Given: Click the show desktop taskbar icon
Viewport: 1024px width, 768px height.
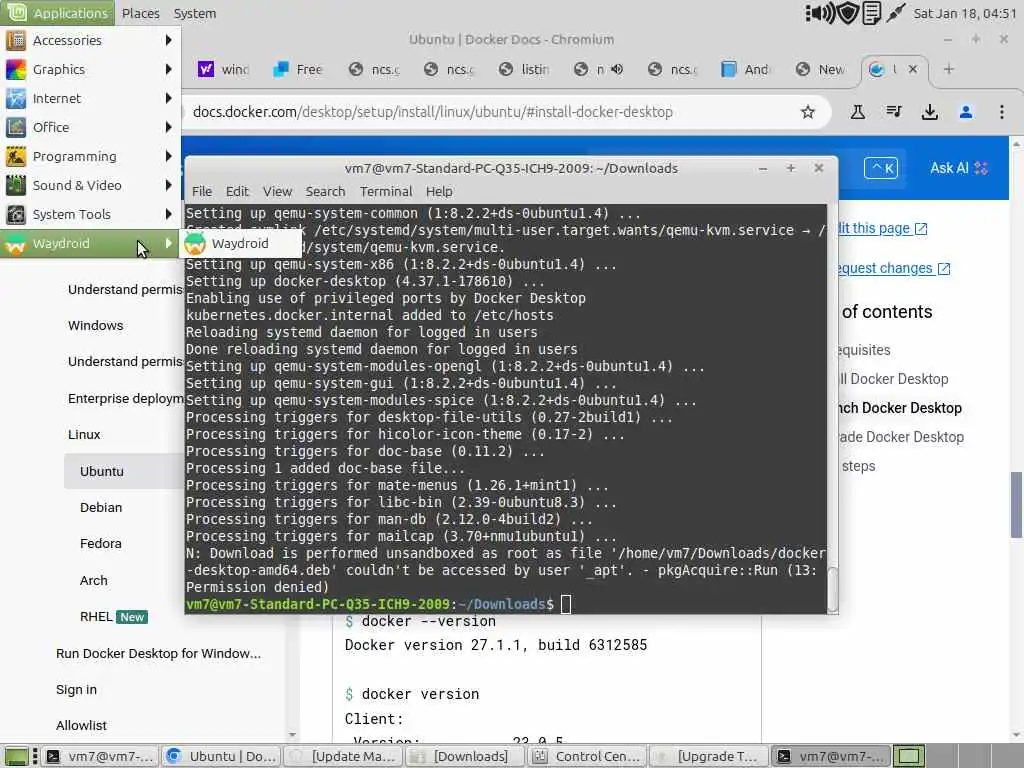Looking at the screenshot, I should [16, 756].
